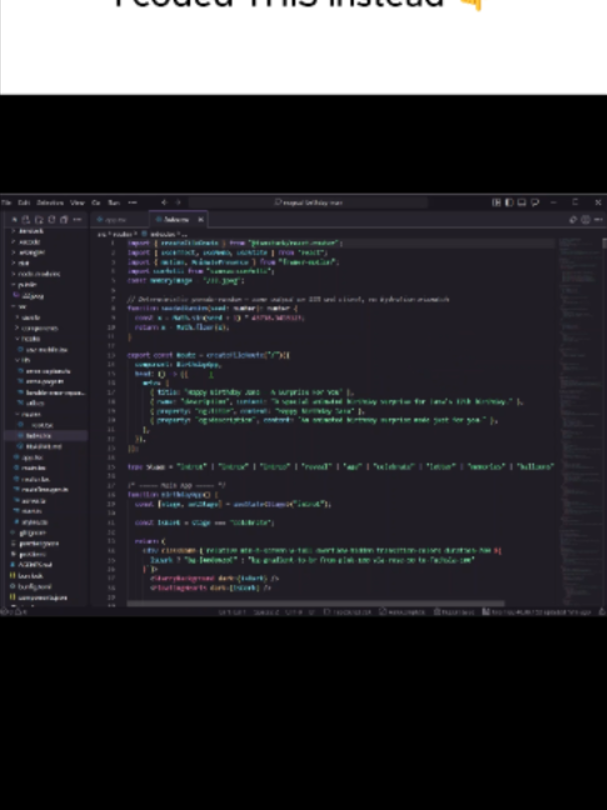Click first icon in Explorer header toolbar
The image size is (607, 810).
14,220
